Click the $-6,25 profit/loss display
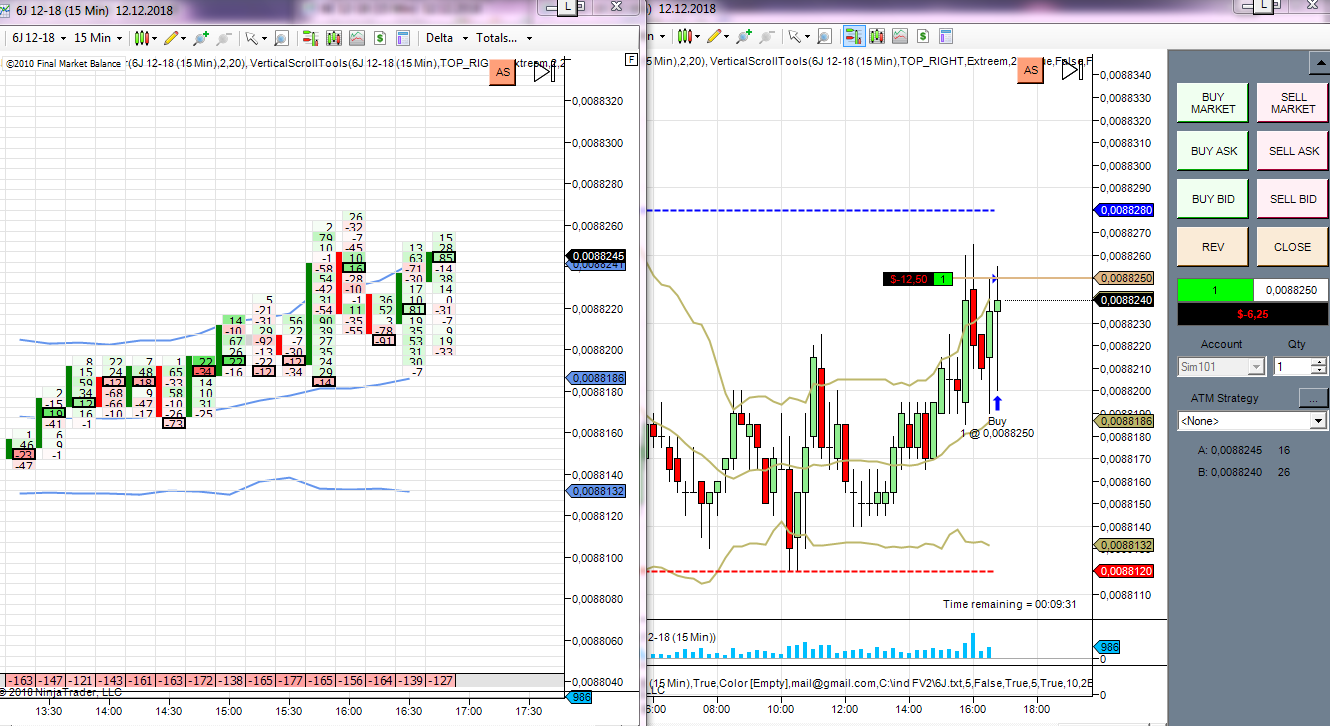The image size is (1330, 726). coord(1253,314)
